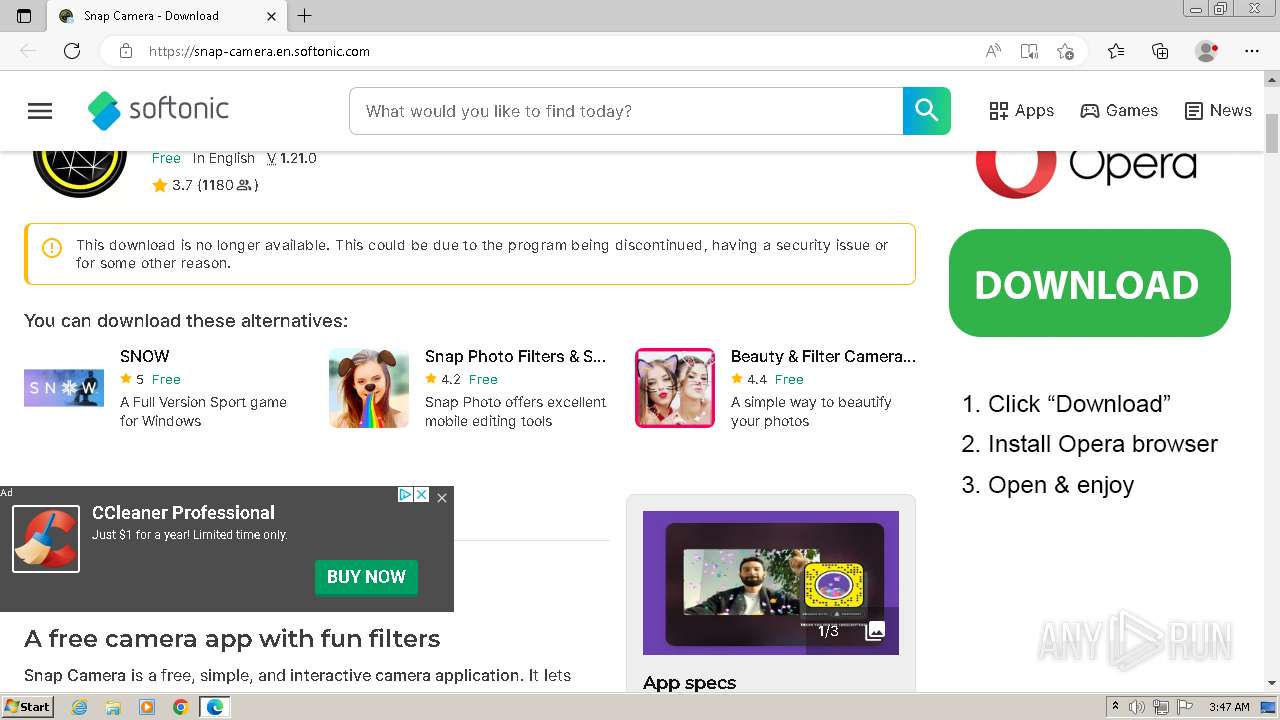
Task: Click the CCleaner logo in the ad
Action: 46,539
